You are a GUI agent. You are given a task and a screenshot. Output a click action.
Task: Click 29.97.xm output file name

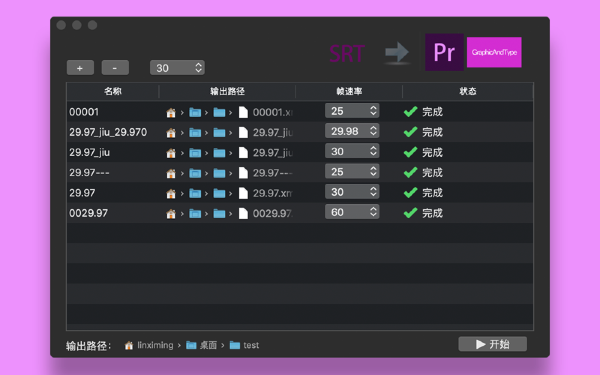[x=273, y=194]
